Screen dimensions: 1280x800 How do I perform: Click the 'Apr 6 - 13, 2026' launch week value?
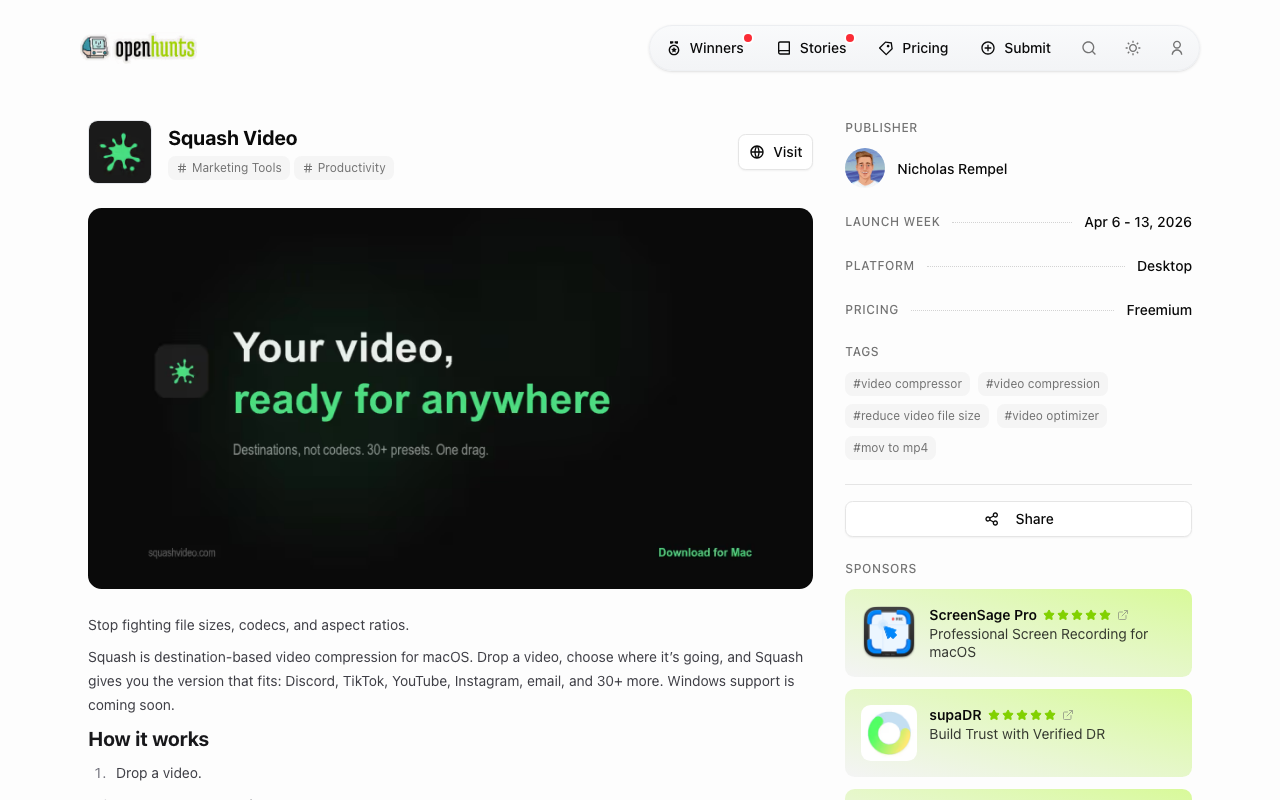(x=1138, y=222)
